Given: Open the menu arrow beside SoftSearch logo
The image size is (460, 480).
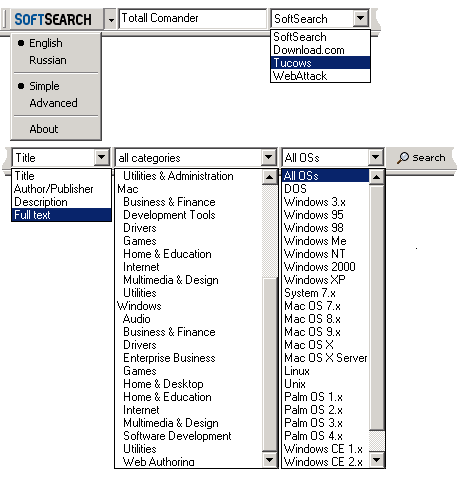Looking at the screenshot, I should point(111,20).
